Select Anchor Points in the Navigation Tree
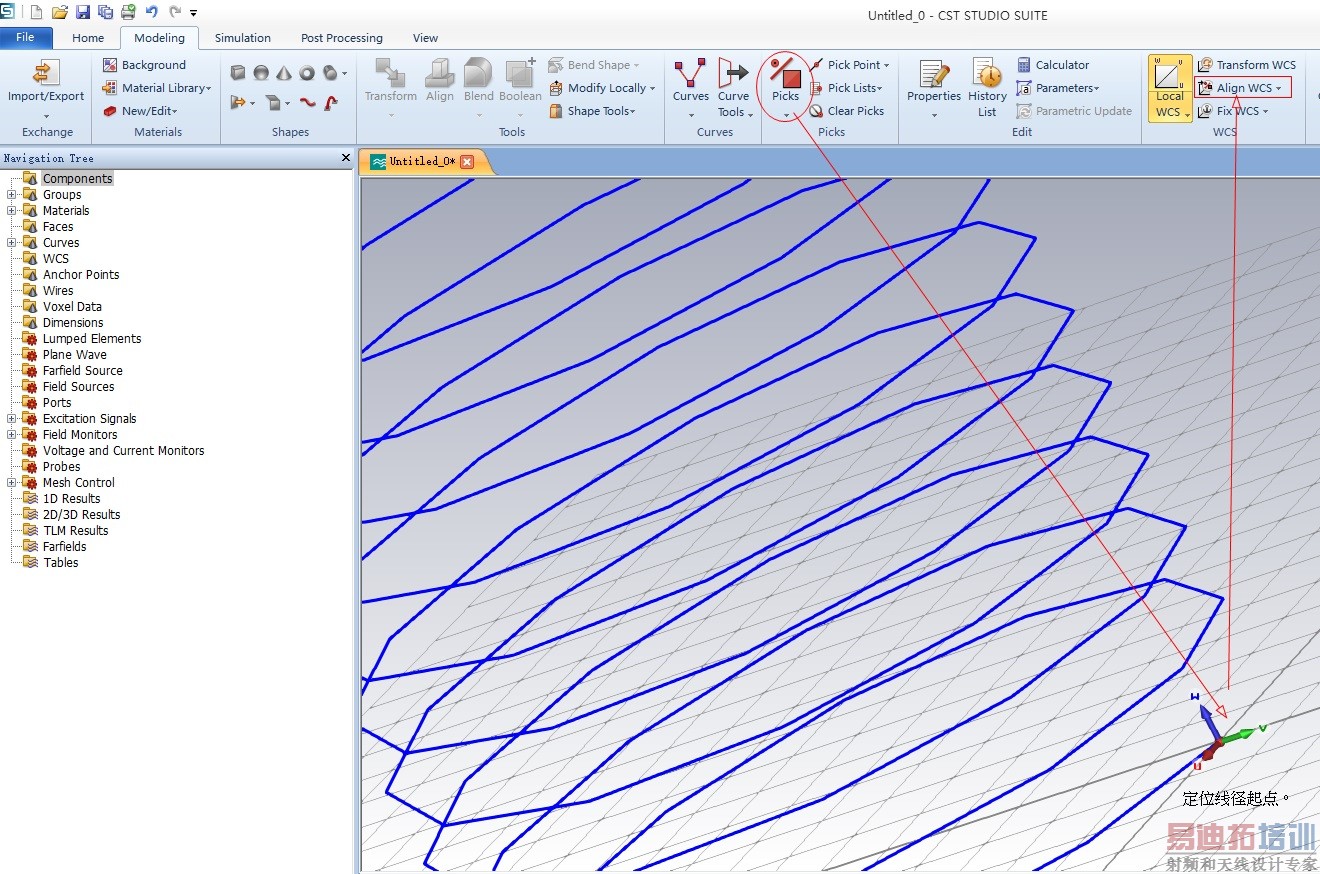This screenshot has height=874, width=1320. click(x=81, y=275)
